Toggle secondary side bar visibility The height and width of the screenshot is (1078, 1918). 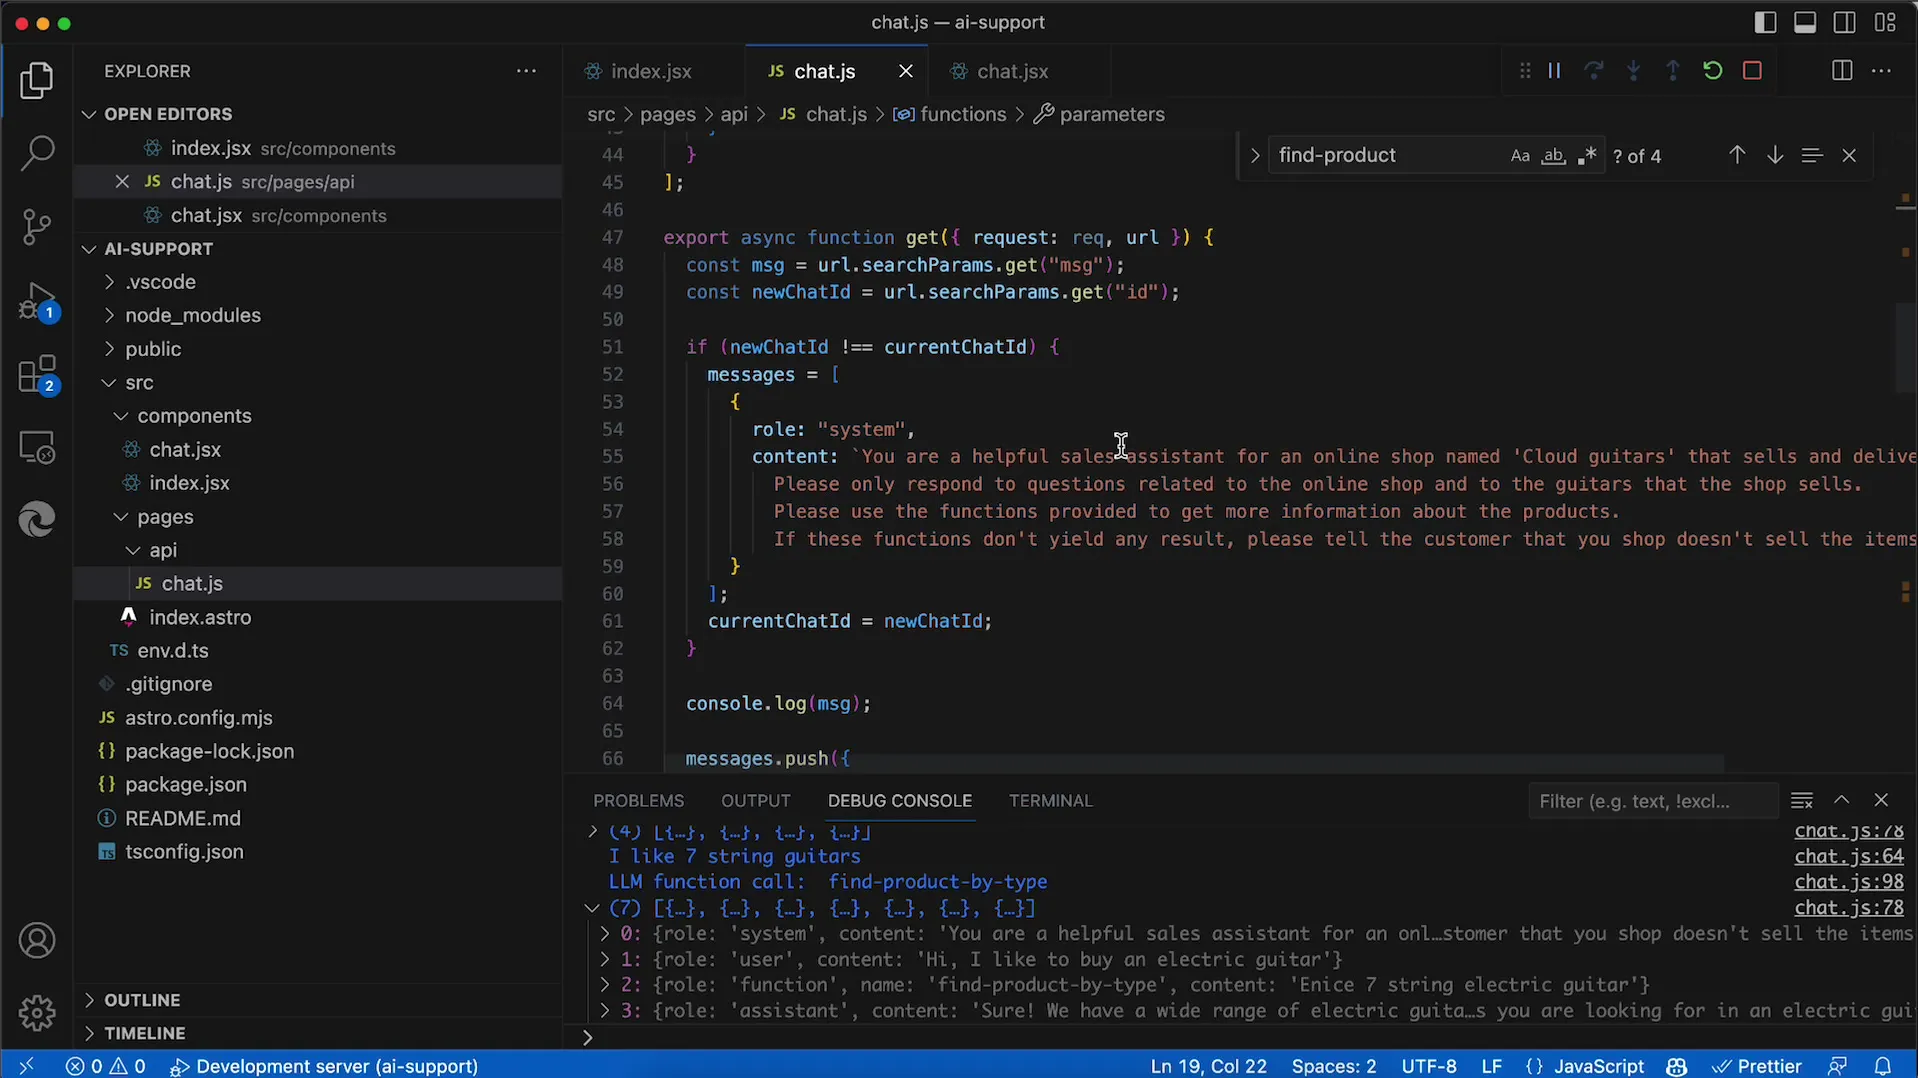coord(1845,23)
